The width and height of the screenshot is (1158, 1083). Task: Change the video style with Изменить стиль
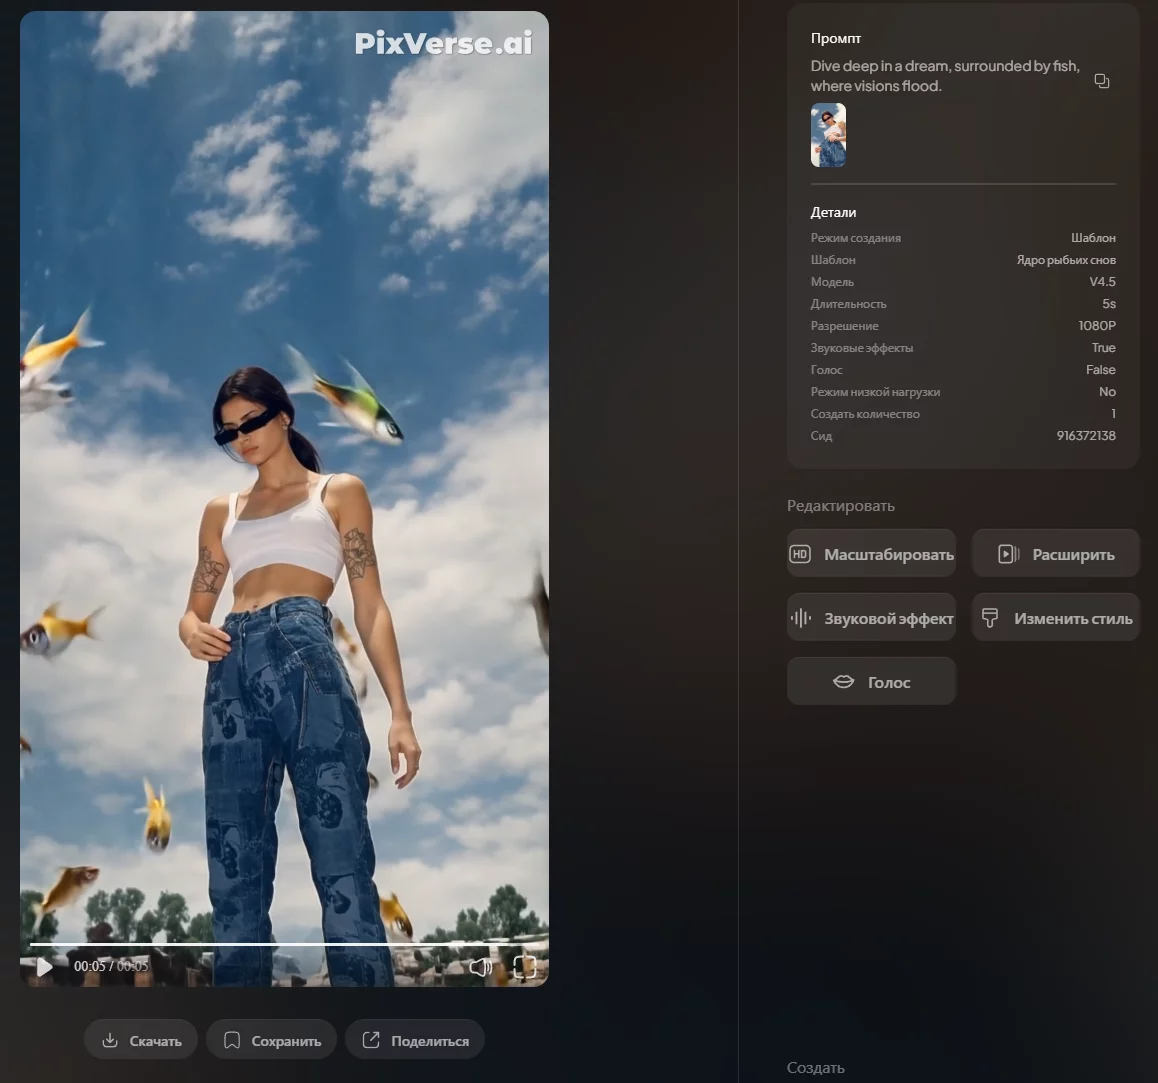pos(1055,618)
